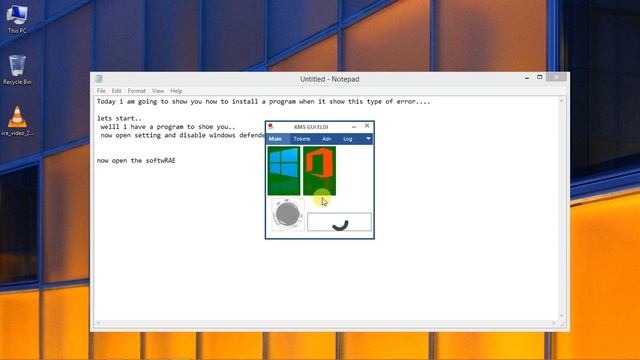This screenshot has height=360, width=640.
Task: Click Notepad horizontal scrollbar right arrow
Action: coord(554,323)
